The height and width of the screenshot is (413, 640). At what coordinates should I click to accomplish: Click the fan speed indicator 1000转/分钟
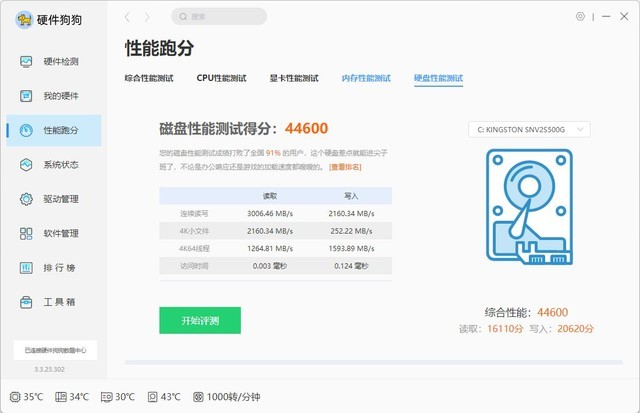click(226, 397)
